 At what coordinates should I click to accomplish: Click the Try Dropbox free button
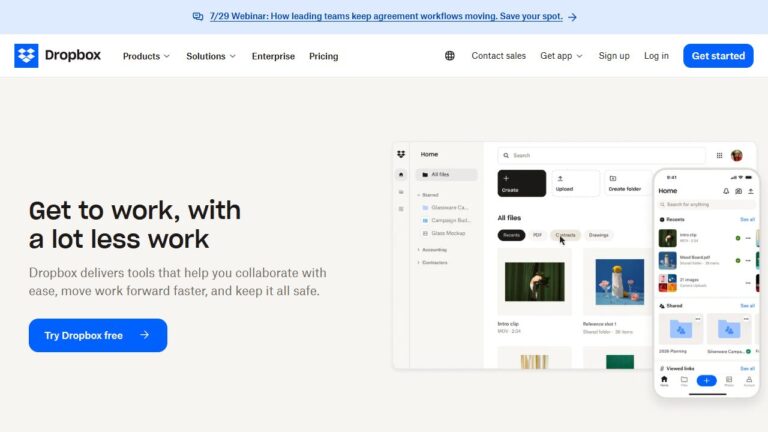pos(98,335)
